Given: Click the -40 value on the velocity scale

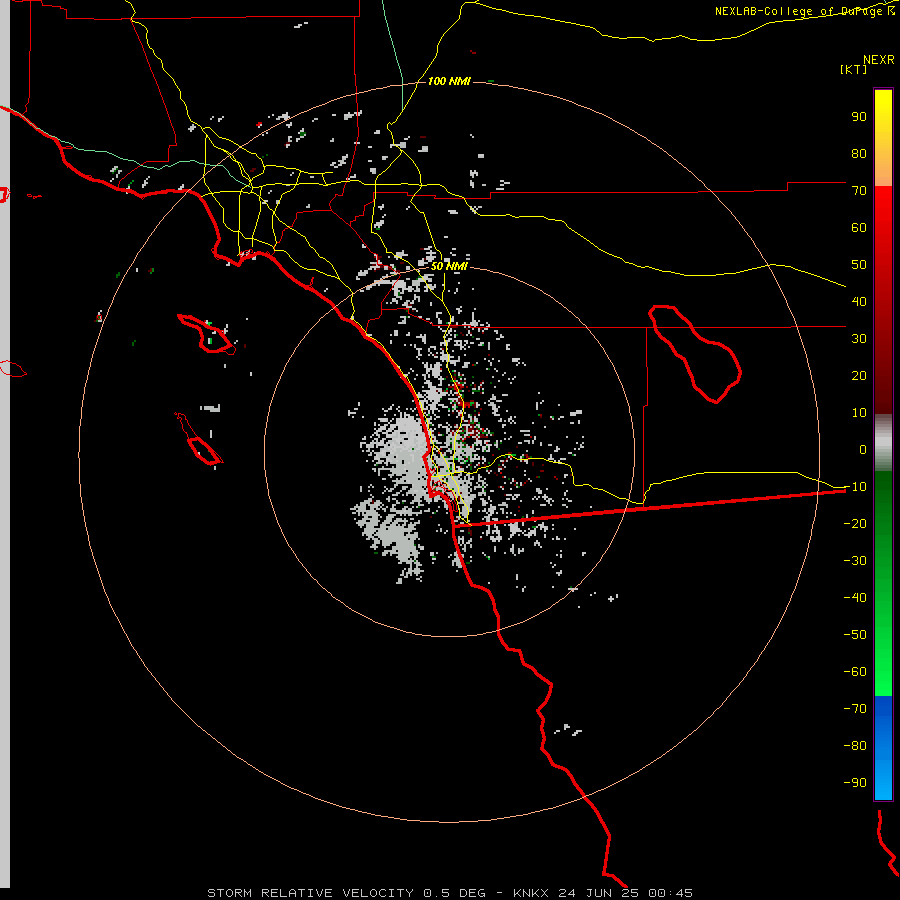Looking at the screenshot, I should point(855,598).
